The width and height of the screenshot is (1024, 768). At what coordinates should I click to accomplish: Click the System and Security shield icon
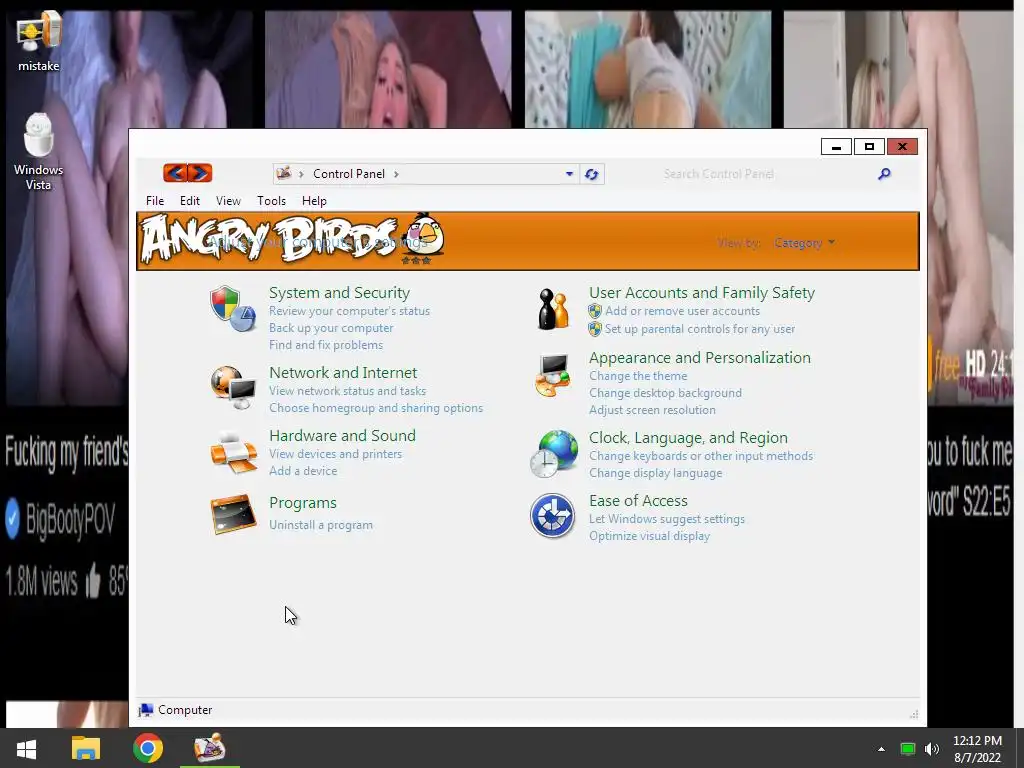click(x=232, y=308)
